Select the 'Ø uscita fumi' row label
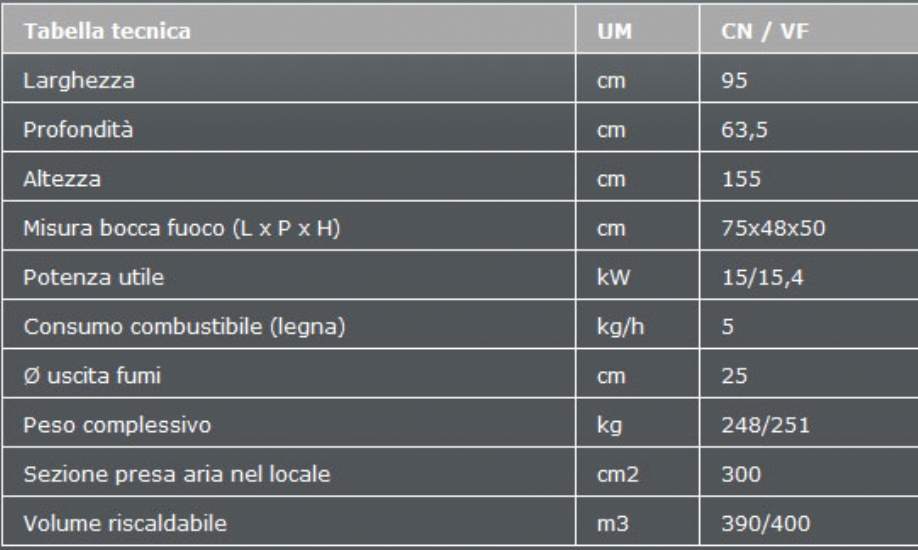This screenshot has height=550, width=918. [x=92, y=375]
